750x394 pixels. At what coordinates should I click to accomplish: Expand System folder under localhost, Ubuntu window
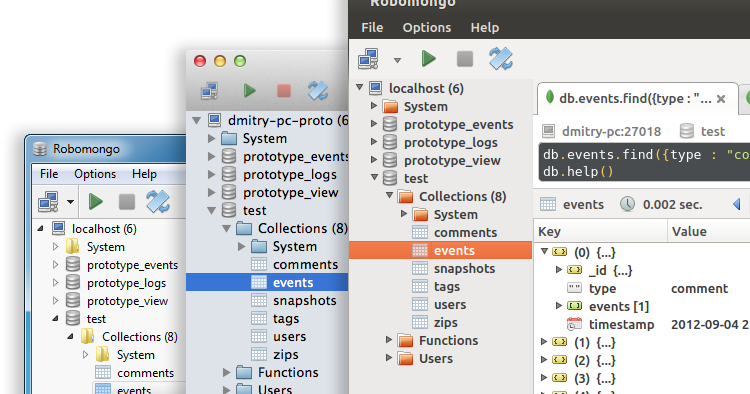374,106
